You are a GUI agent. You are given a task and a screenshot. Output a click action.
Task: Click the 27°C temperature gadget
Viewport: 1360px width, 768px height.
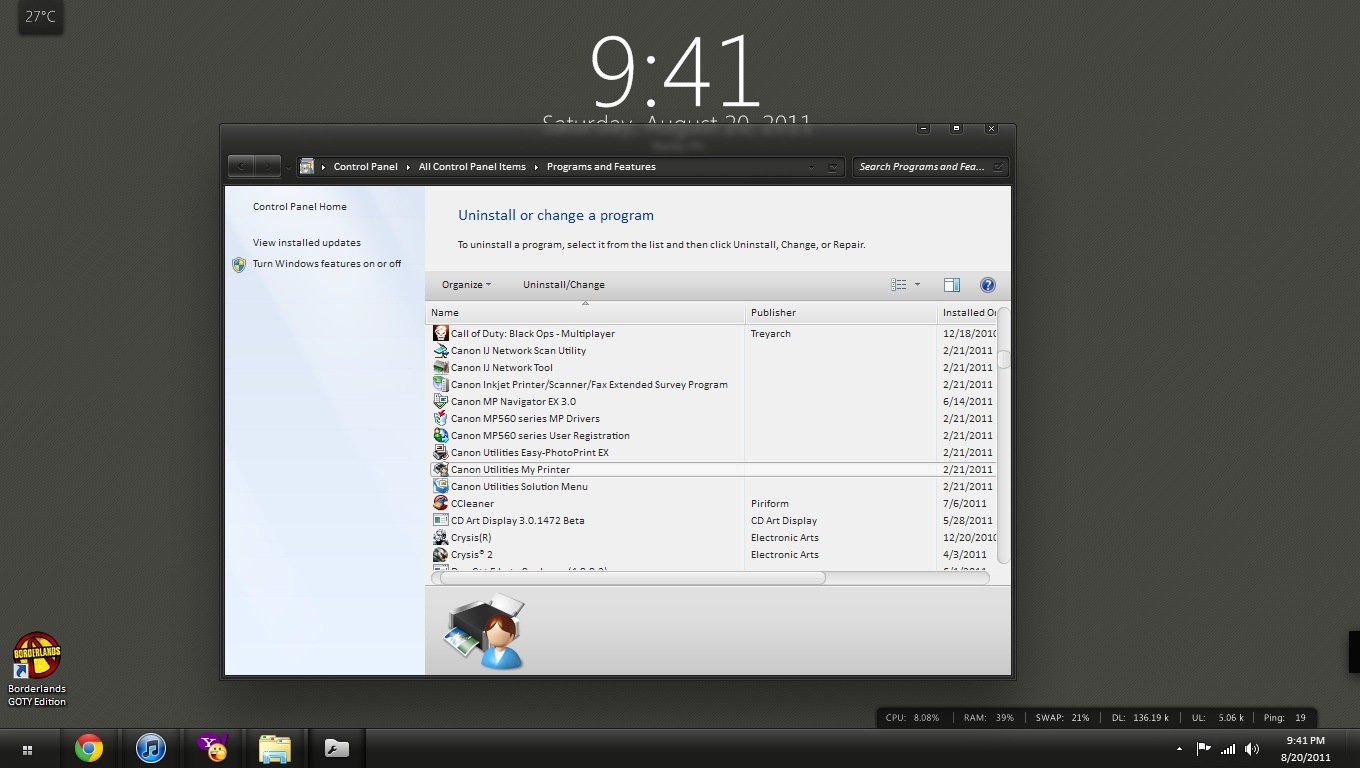(x=40, y=17)
